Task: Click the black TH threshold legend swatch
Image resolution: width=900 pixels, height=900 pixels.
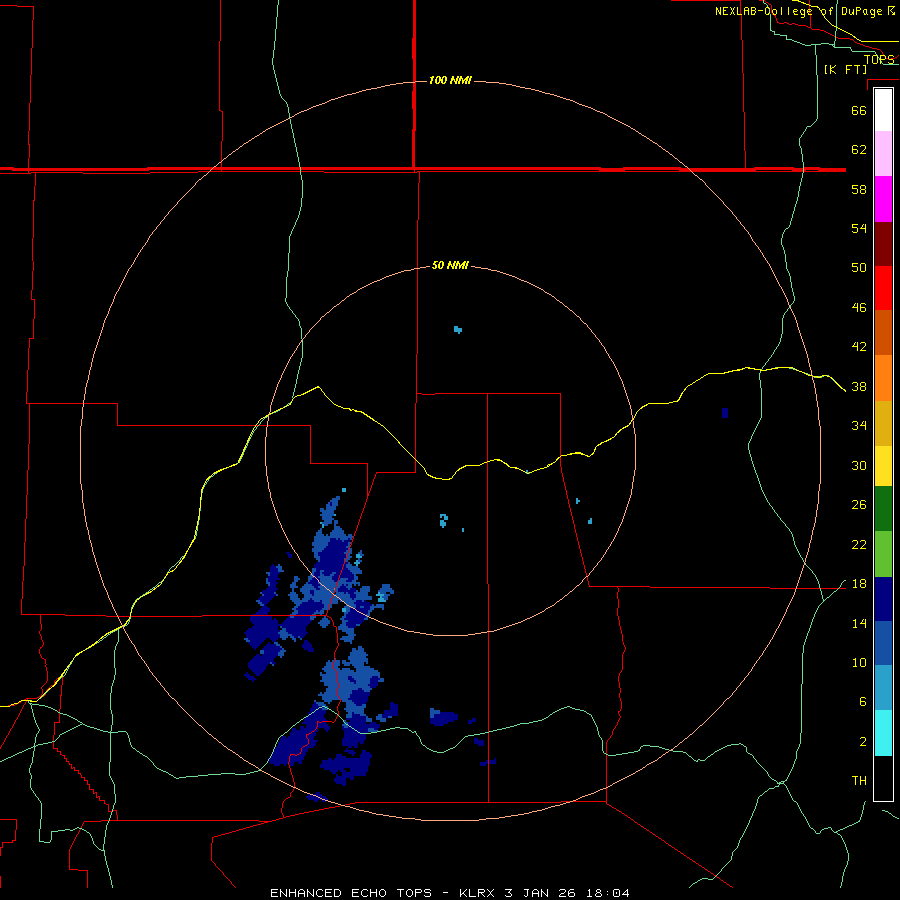Action: pyautogui.click(x=883, y=778)
